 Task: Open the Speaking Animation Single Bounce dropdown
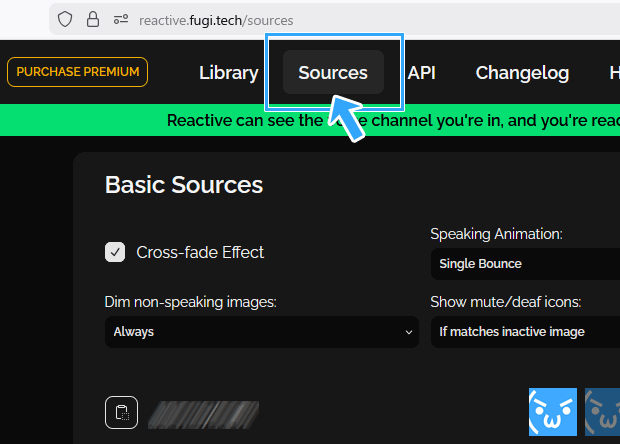coord(525,264)
